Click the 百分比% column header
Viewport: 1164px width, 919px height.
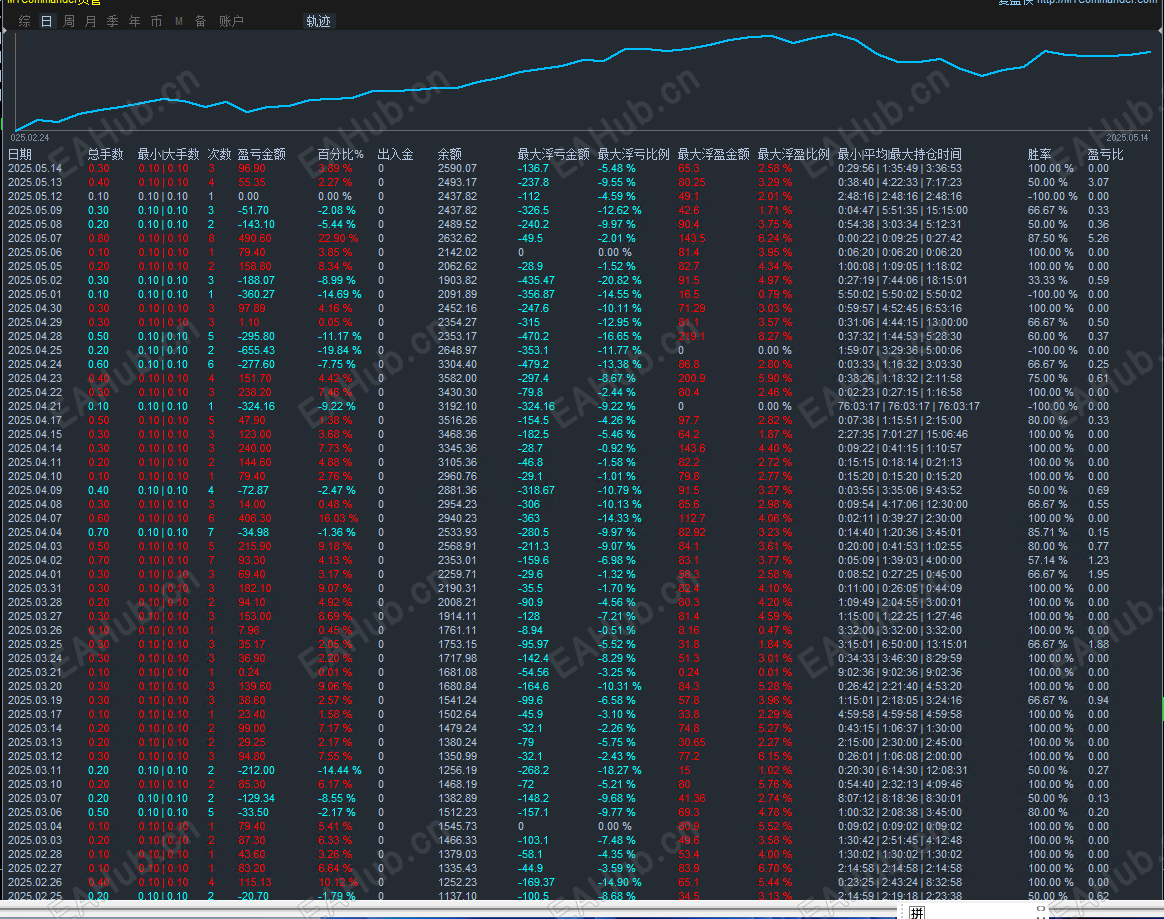341,154
